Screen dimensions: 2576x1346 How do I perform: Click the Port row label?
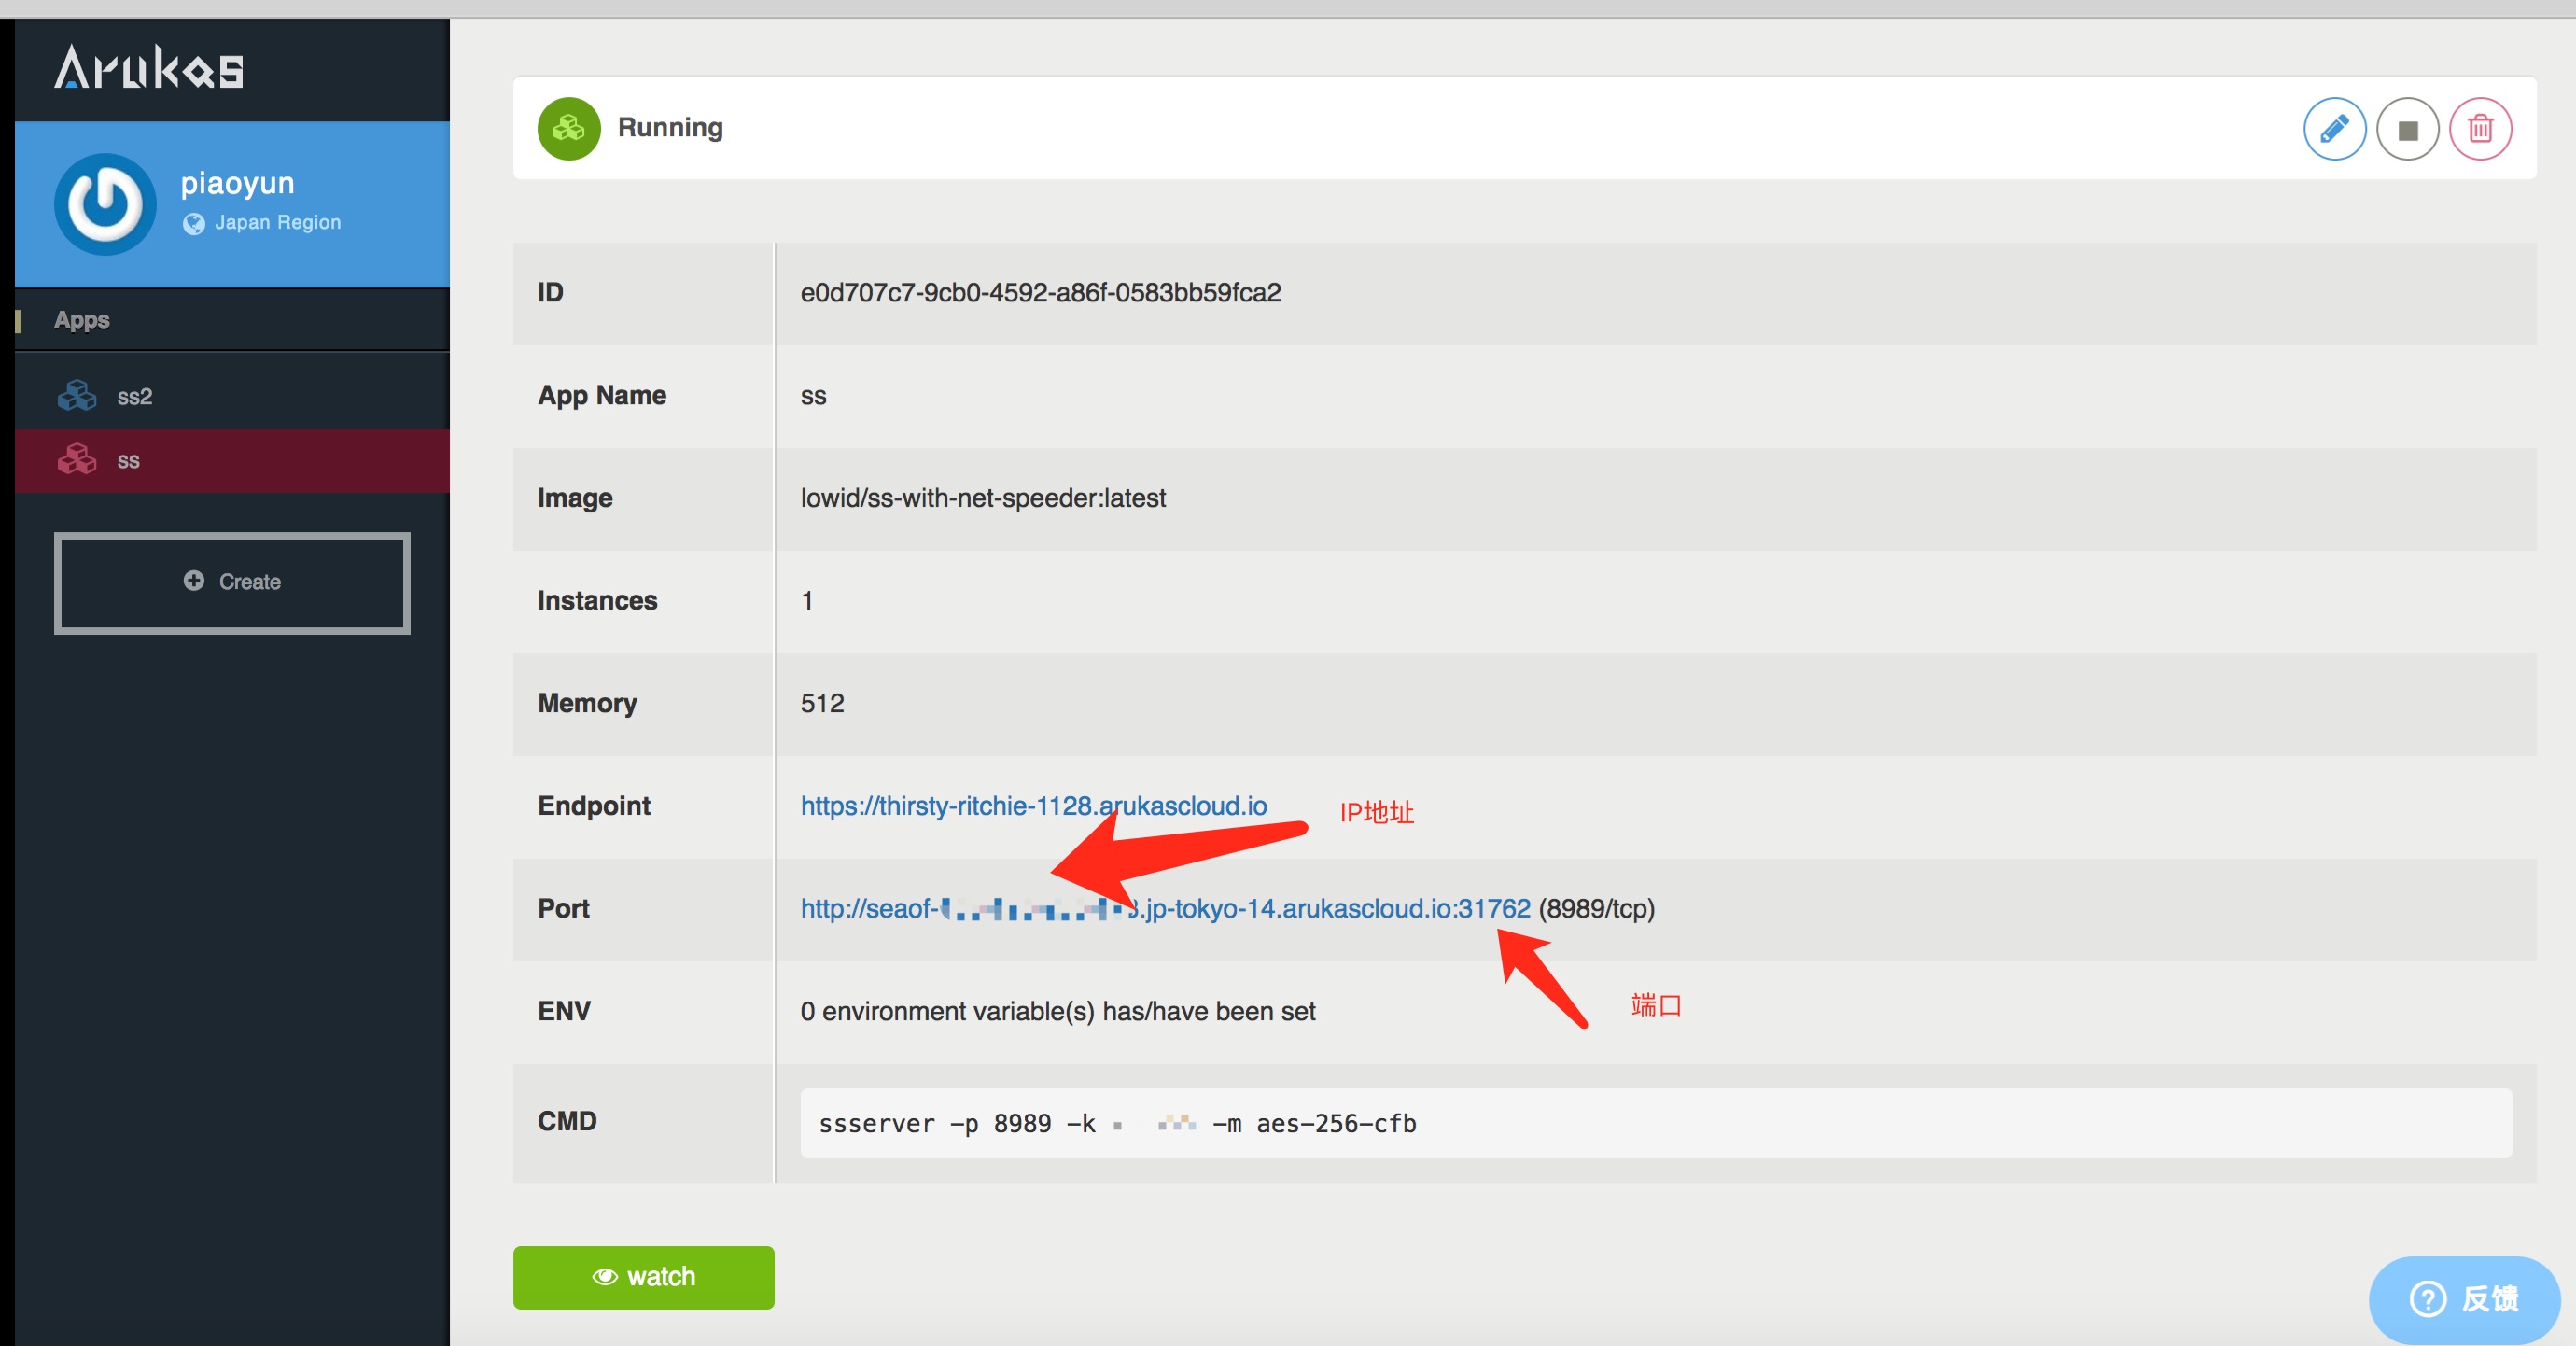tap(563, 909)
